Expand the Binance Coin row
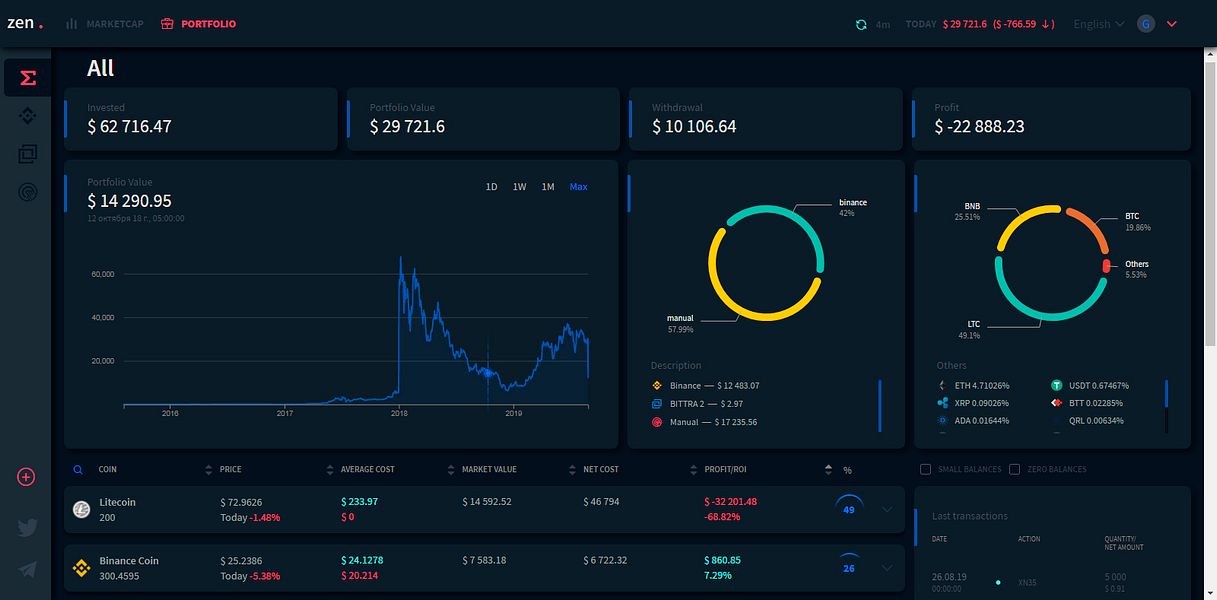This screenshot has width=1217, height=600. pyautogui.click(x=887, y=568)
